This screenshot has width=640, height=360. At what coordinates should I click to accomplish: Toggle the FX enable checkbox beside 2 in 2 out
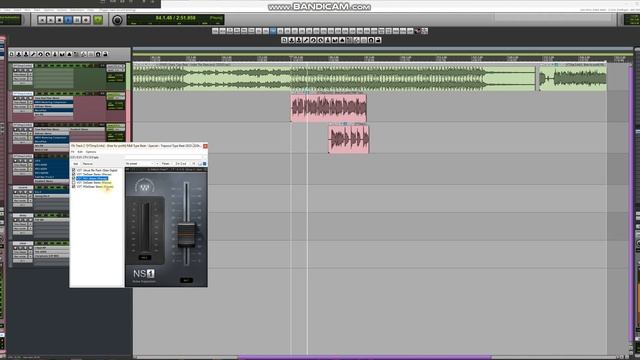coord(204,164)
